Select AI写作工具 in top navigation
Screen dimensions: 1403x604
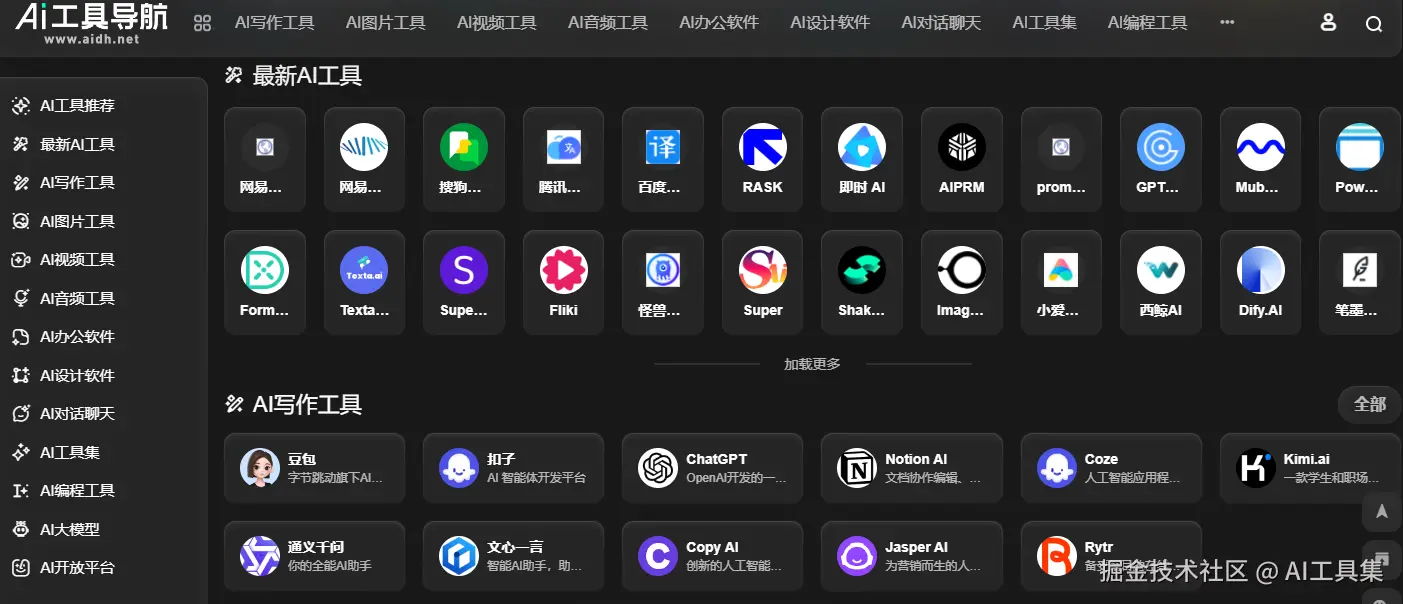pyautogui.click(x=275, y=23)
